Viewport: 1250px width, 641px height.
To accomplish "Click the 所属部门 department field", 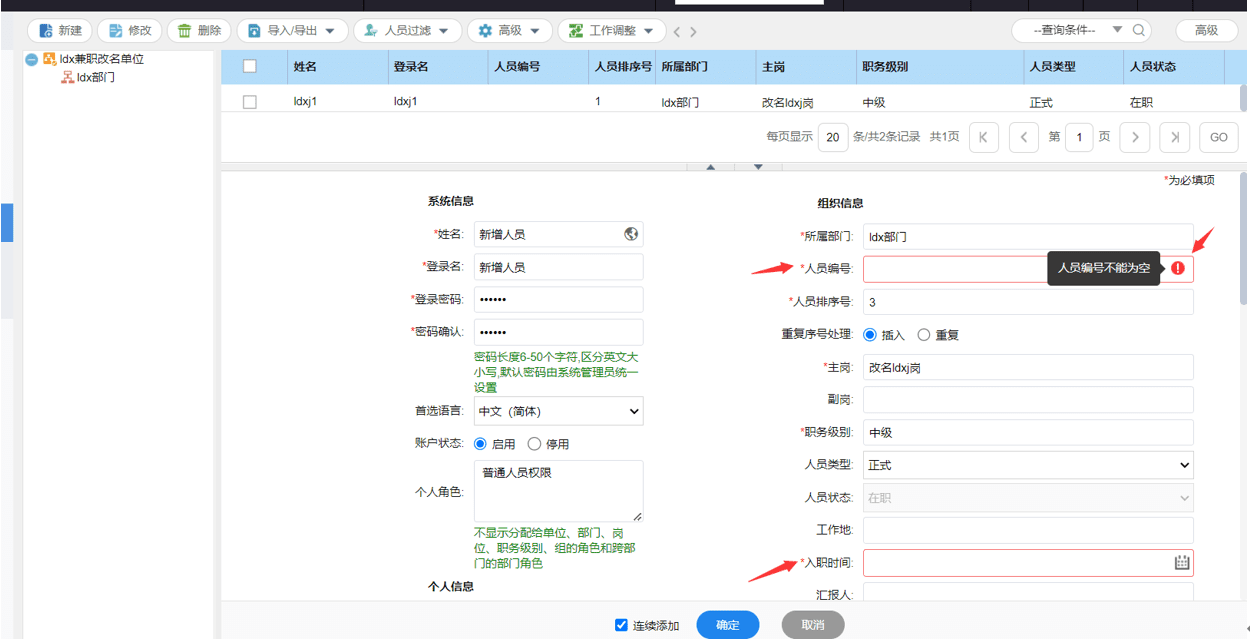I will (1028, 237).
